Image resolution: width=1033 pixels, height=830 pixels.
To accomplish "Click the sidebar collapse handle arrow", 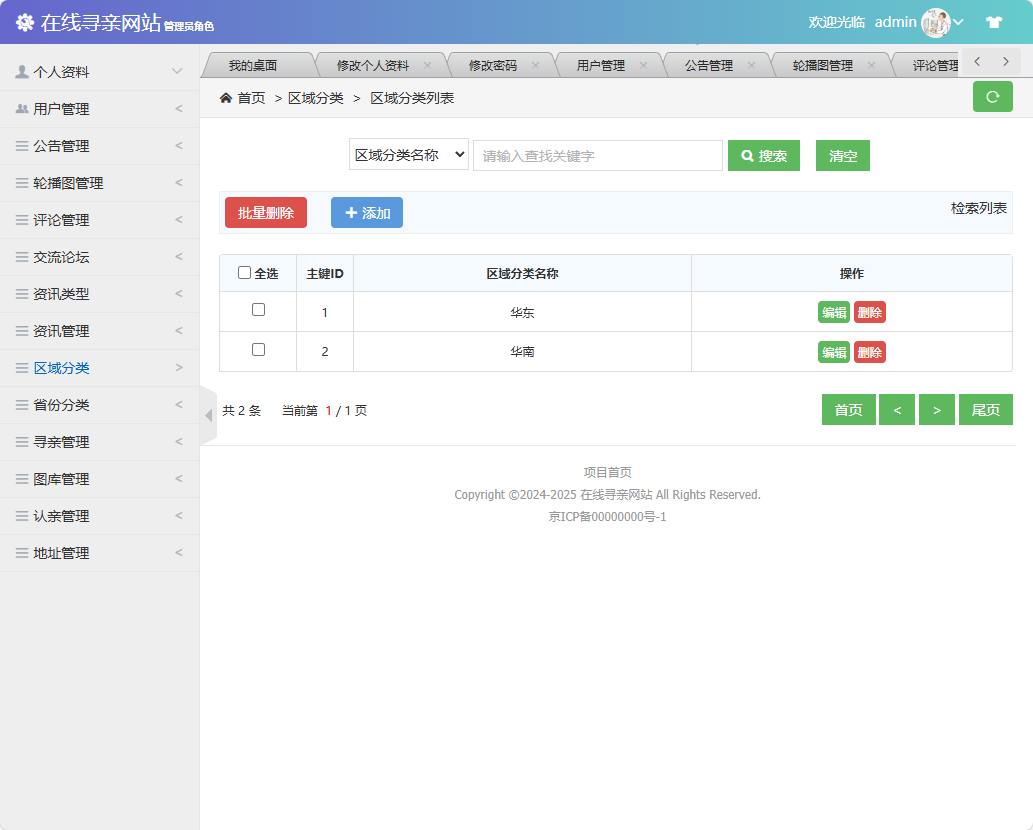I will 207,413.
